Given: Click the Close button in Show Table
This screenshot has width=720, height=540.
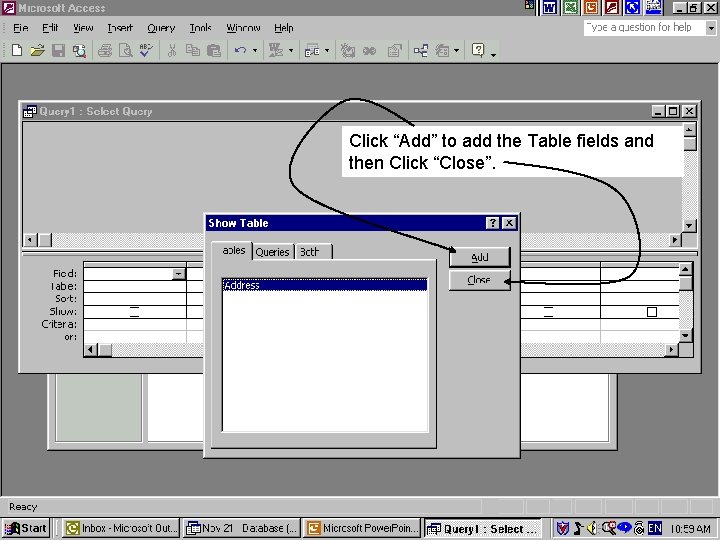Looking at the screenshot, I should tap(479, 280).
